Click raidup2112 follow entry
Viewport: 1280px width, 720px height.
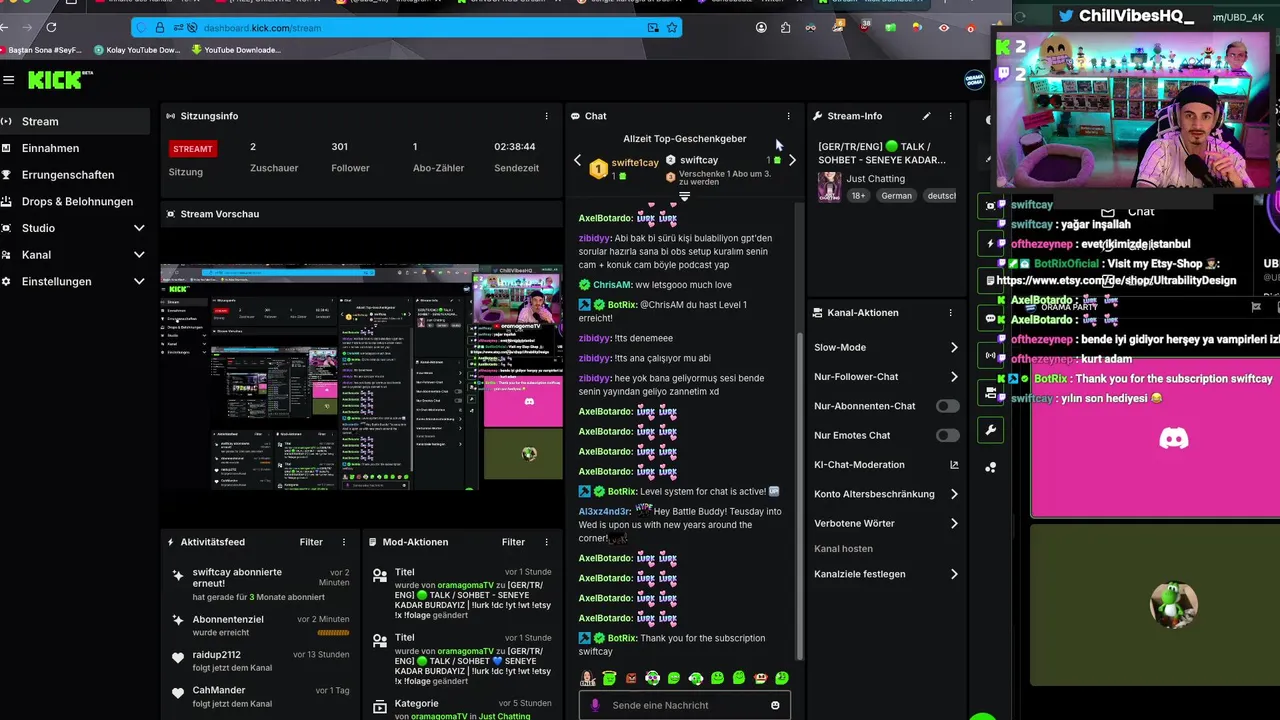click(262, 661)
